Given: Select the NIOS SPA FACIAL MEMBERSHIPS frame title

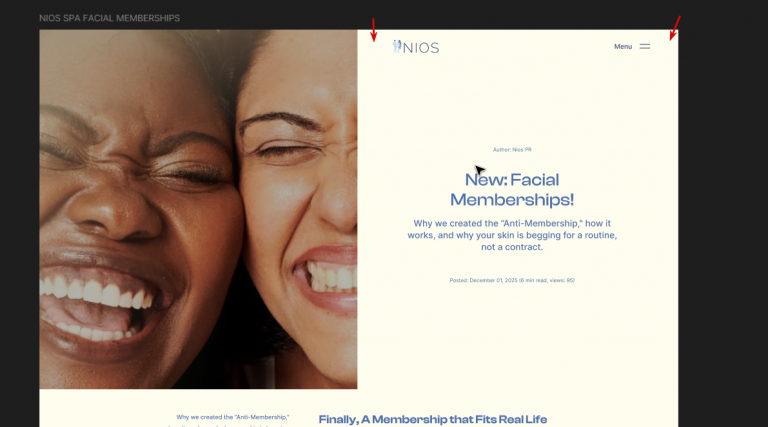Looking at the screenshot, I should click(x=110, y=18).
